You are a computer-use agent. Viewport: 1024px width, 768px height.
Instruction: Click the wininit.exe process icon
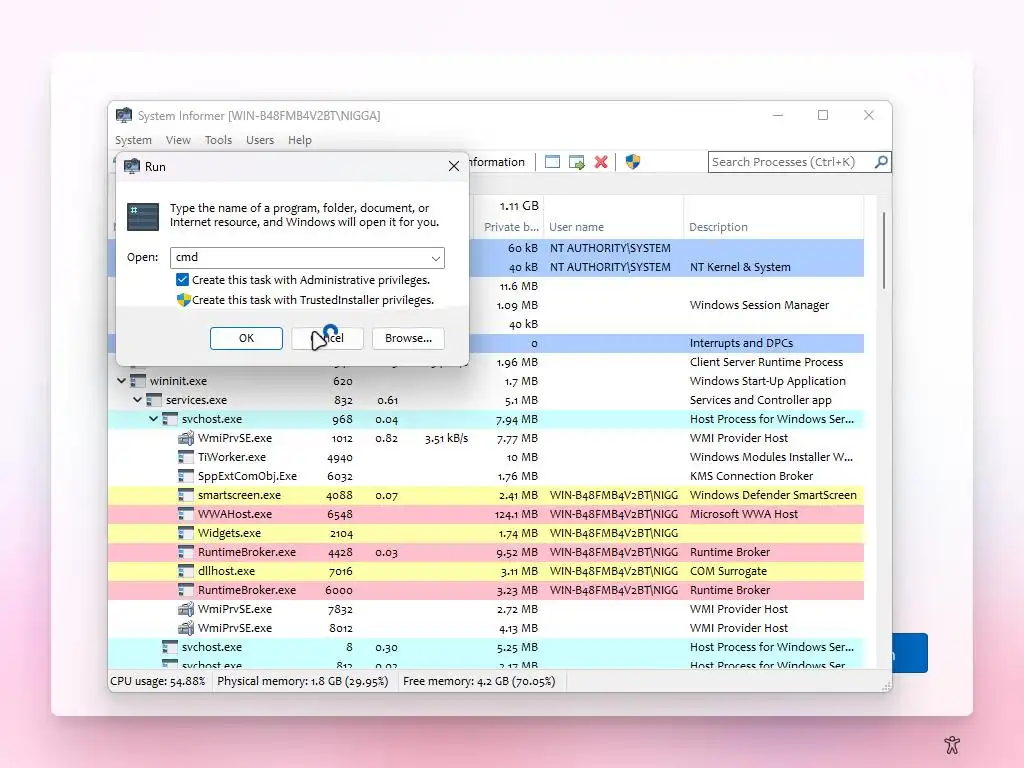[x=138, y=381]
